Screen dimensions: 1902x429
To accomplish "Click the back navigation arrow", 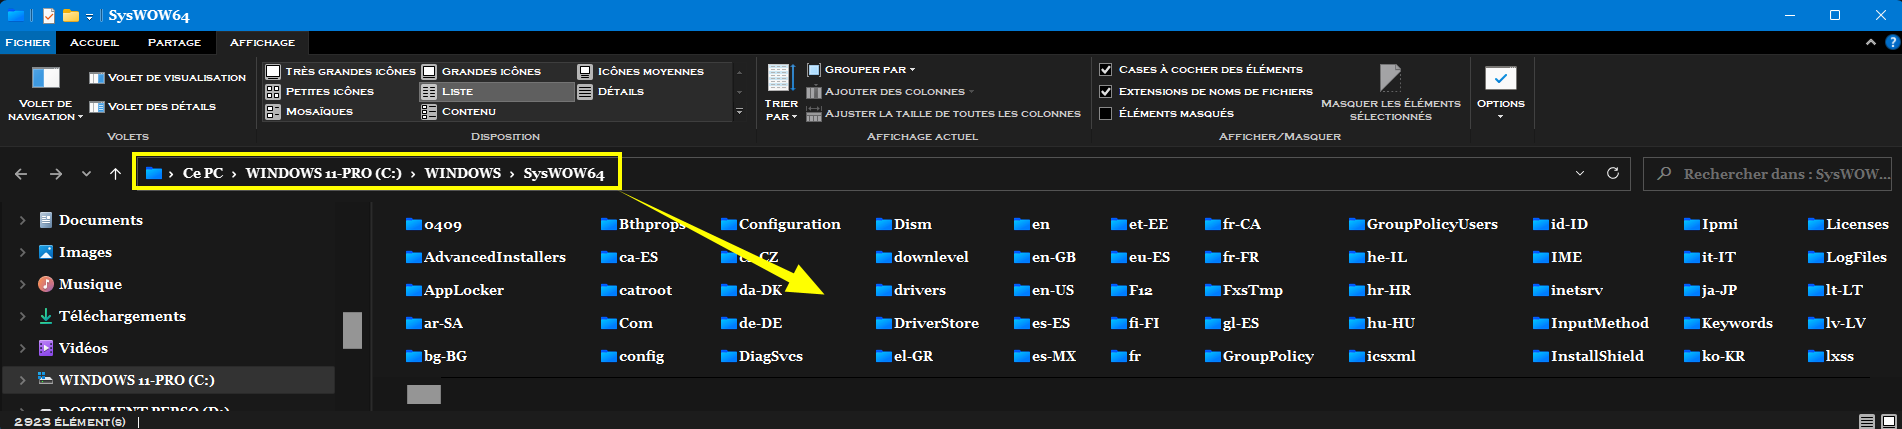I will click(x=21, y=174).
